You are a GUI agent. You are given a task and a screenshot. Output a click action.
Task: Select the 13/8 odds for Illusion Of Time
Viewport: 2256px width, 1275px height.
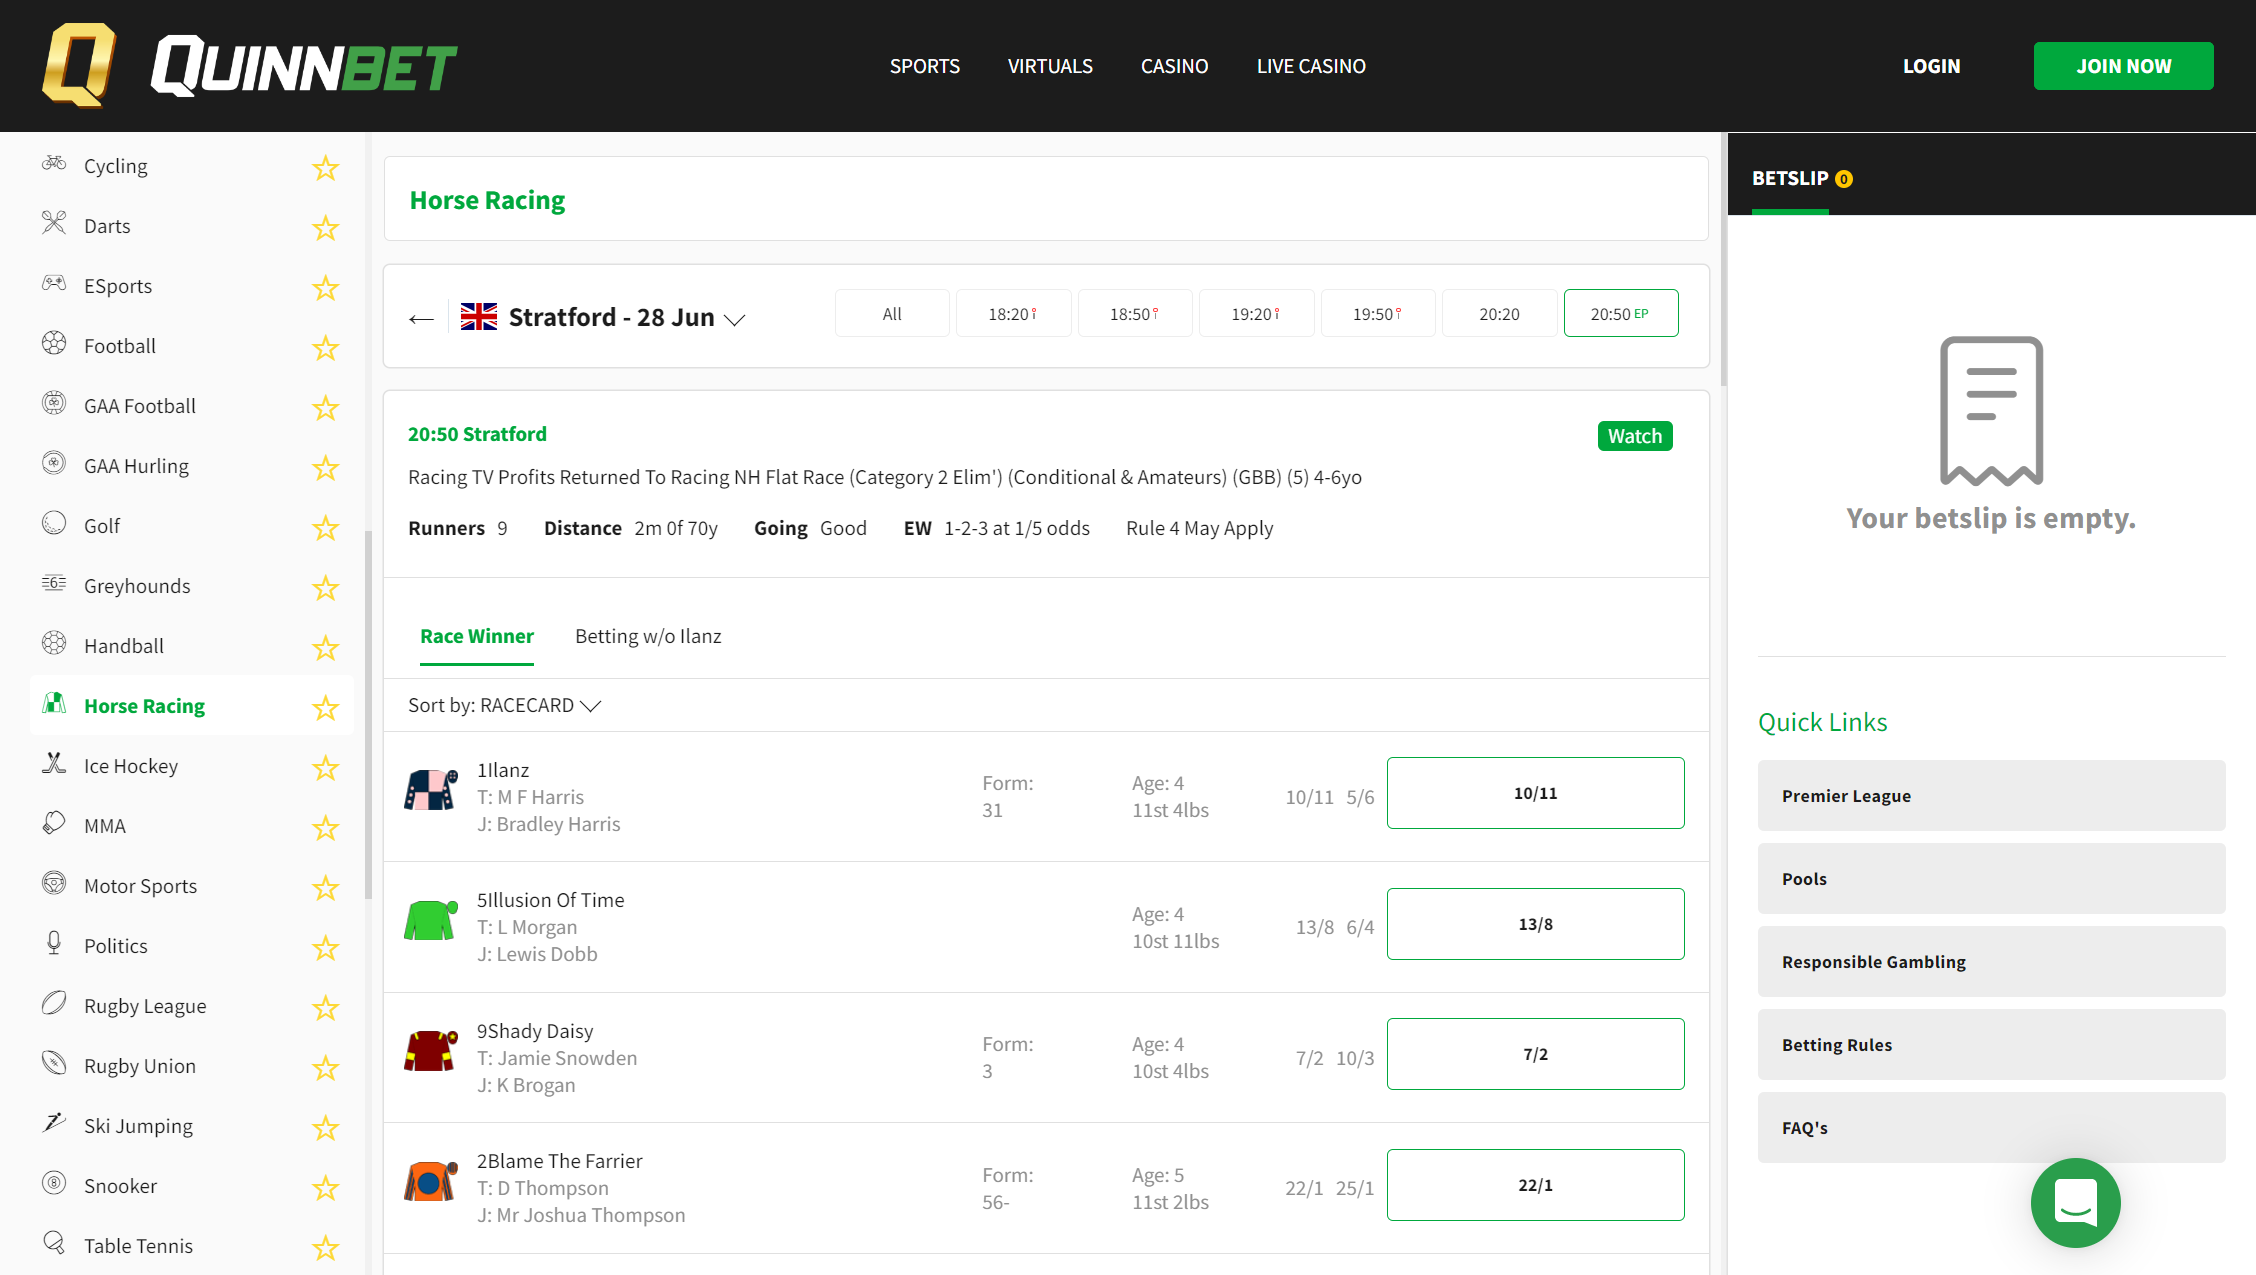(1535, 924)
